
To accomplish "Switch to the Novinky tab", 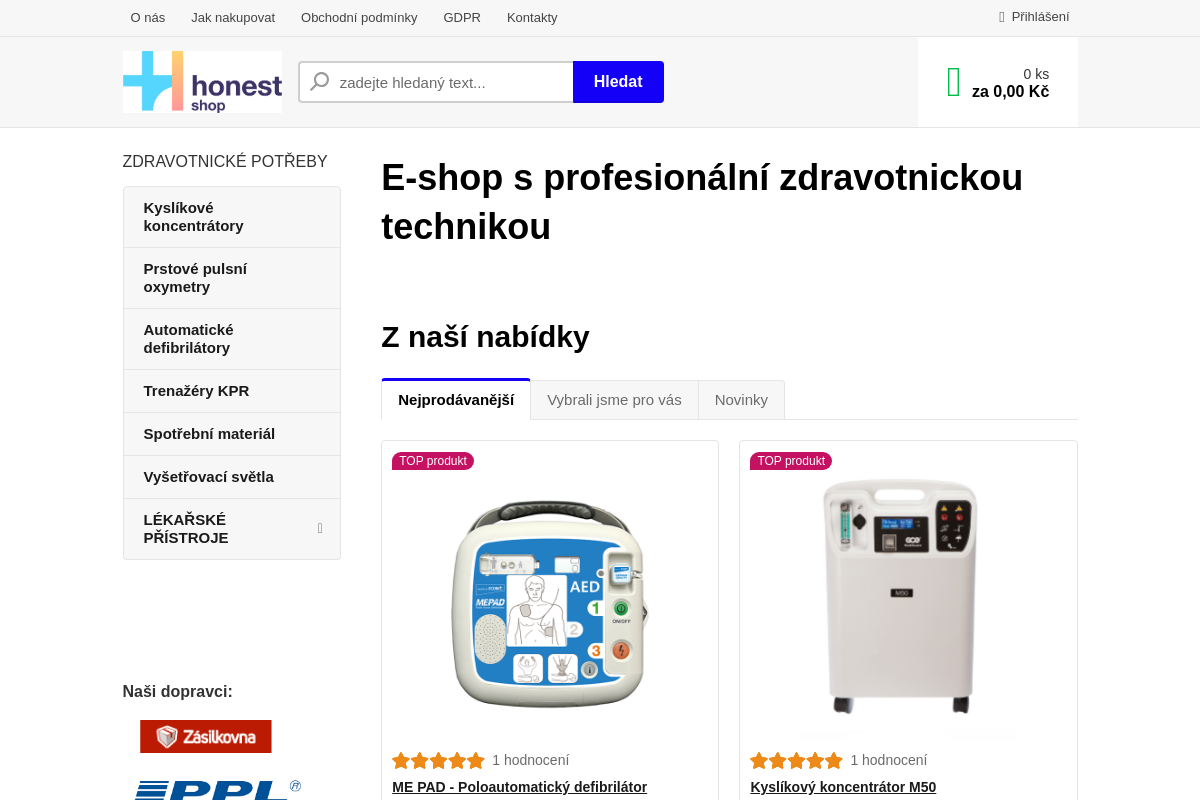I will (x=741, y=399).
